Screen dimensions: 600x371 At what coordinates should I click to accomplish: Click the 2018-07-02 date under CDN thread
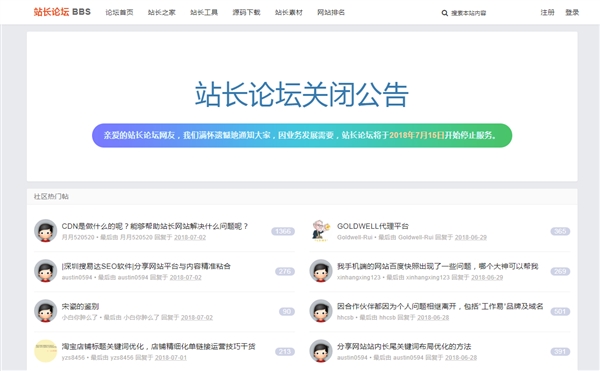(x=190, y=237)
